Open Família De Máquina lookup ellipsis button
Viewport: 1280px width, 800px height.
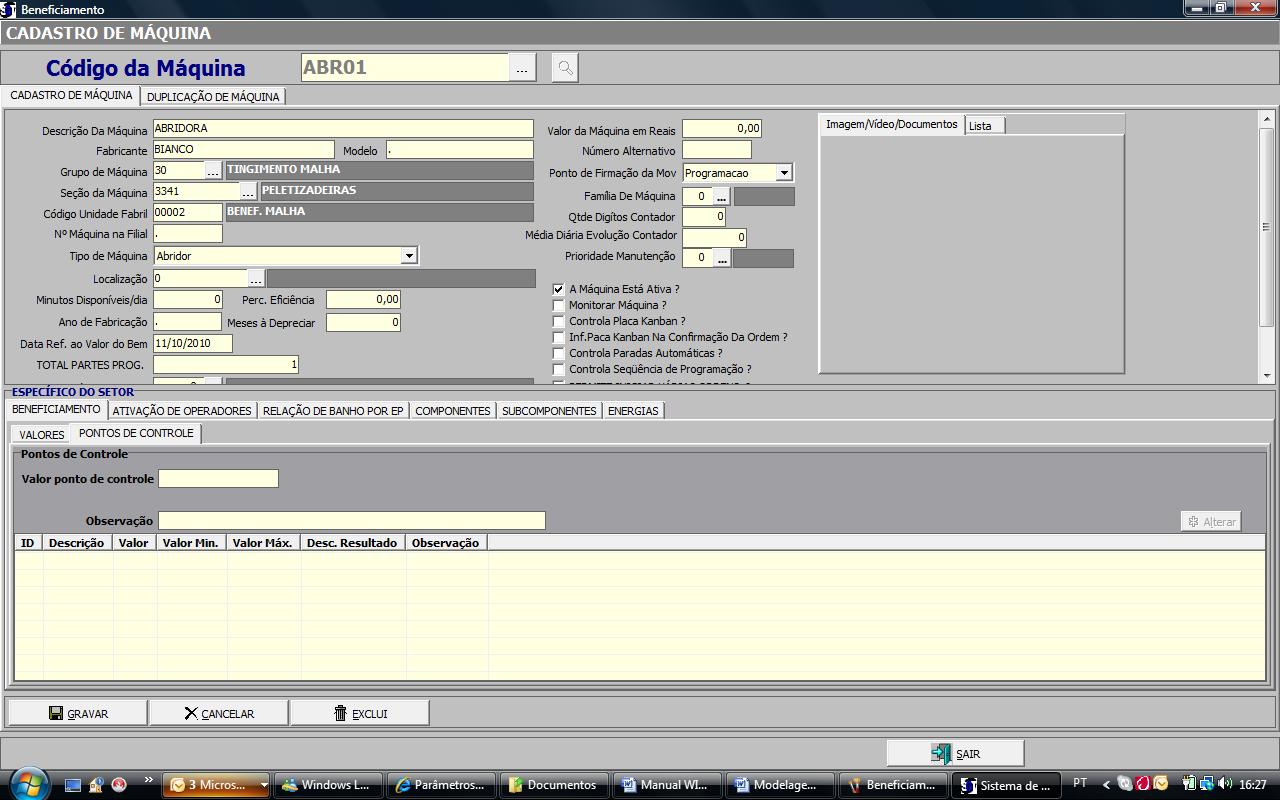click(721, 197)
